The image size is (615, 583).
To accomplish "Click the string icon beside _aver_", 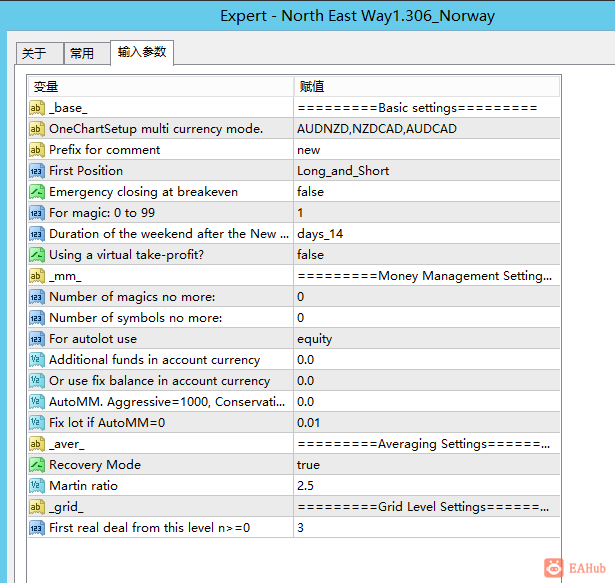I will [x=37, y=444].
